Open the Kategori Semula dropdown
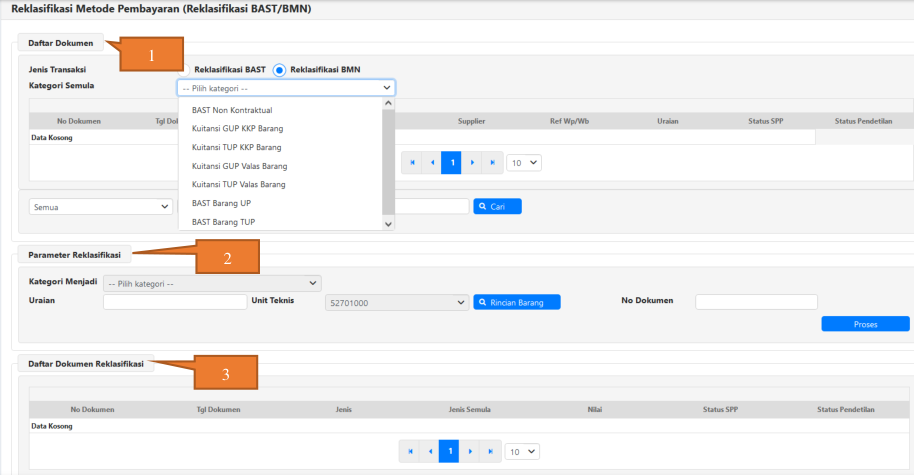Screen dimensions: 914x475 [x=286, y=87]
